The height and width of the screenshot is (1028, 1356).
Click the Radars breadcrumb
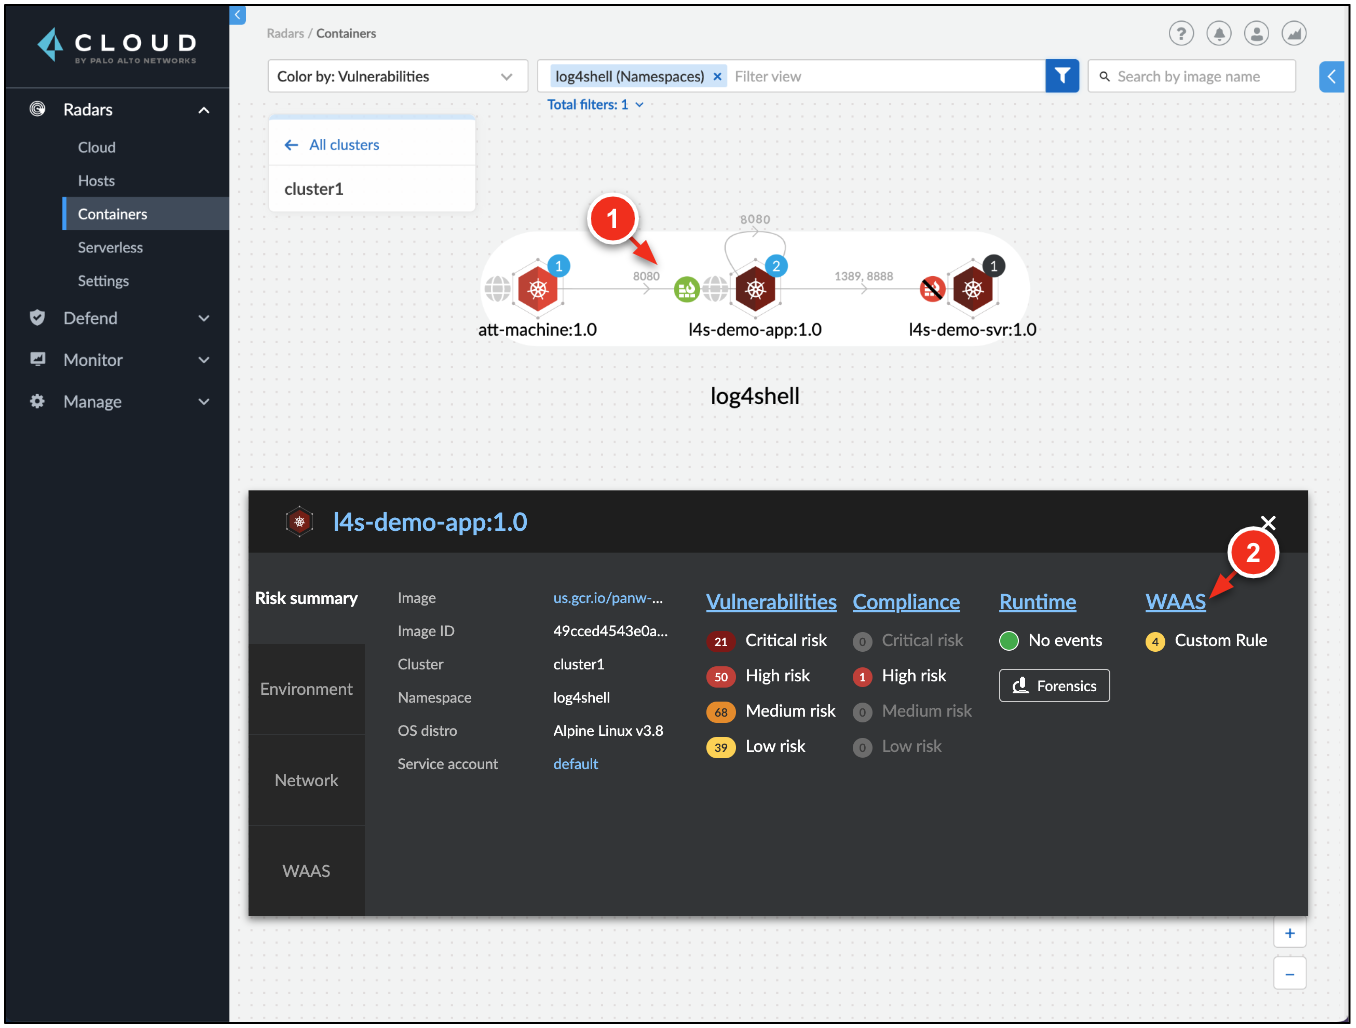click(285, 33)
